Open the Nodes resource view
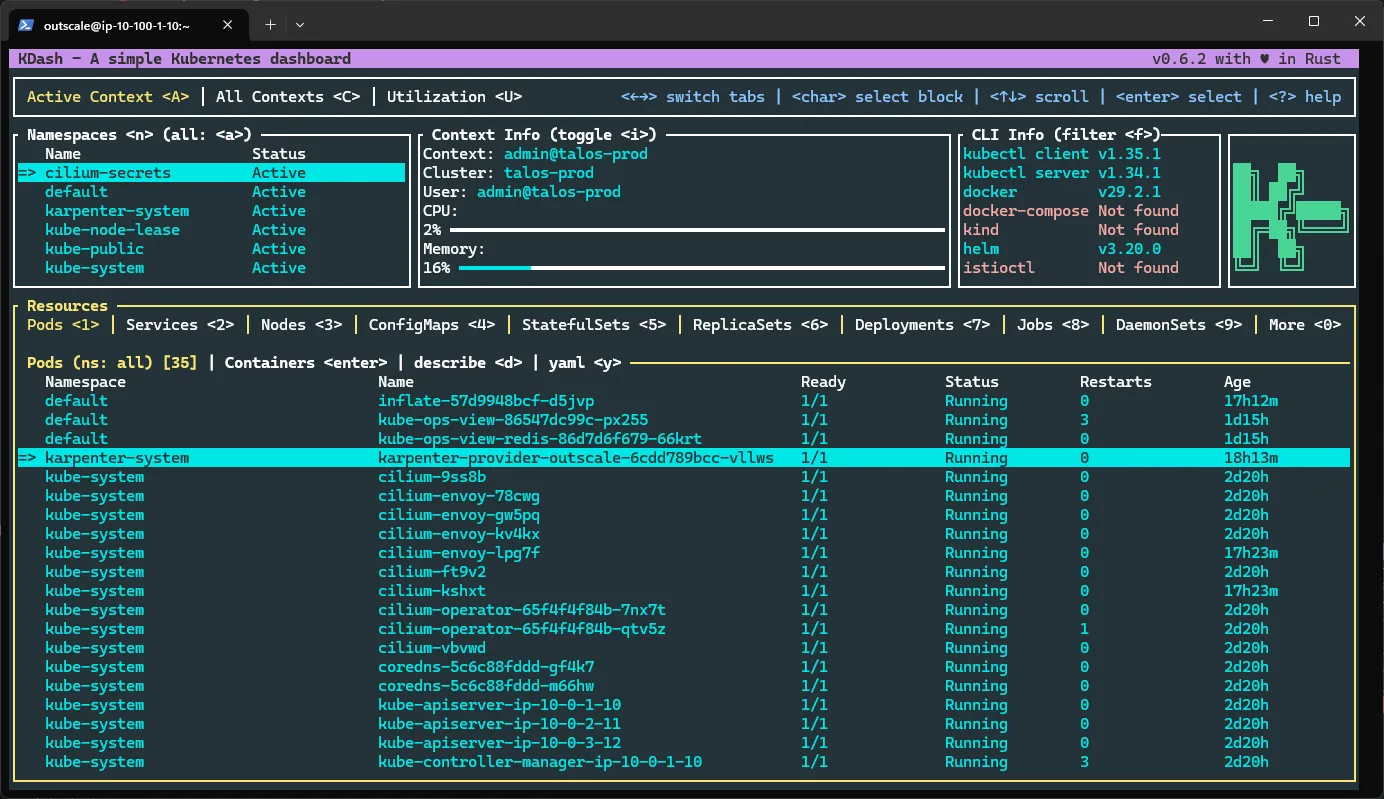The image size is (1384, 799). [300, 324]
